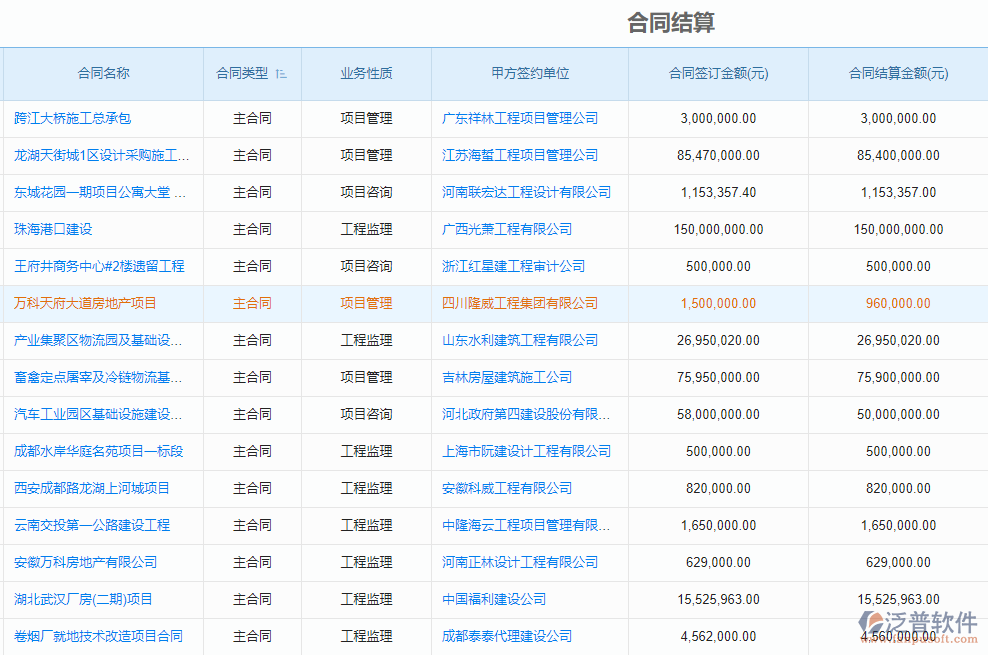988x655 pixels.
Task: Open 四川隆威工程集团有限公司 company link
Action: [520, 303]
